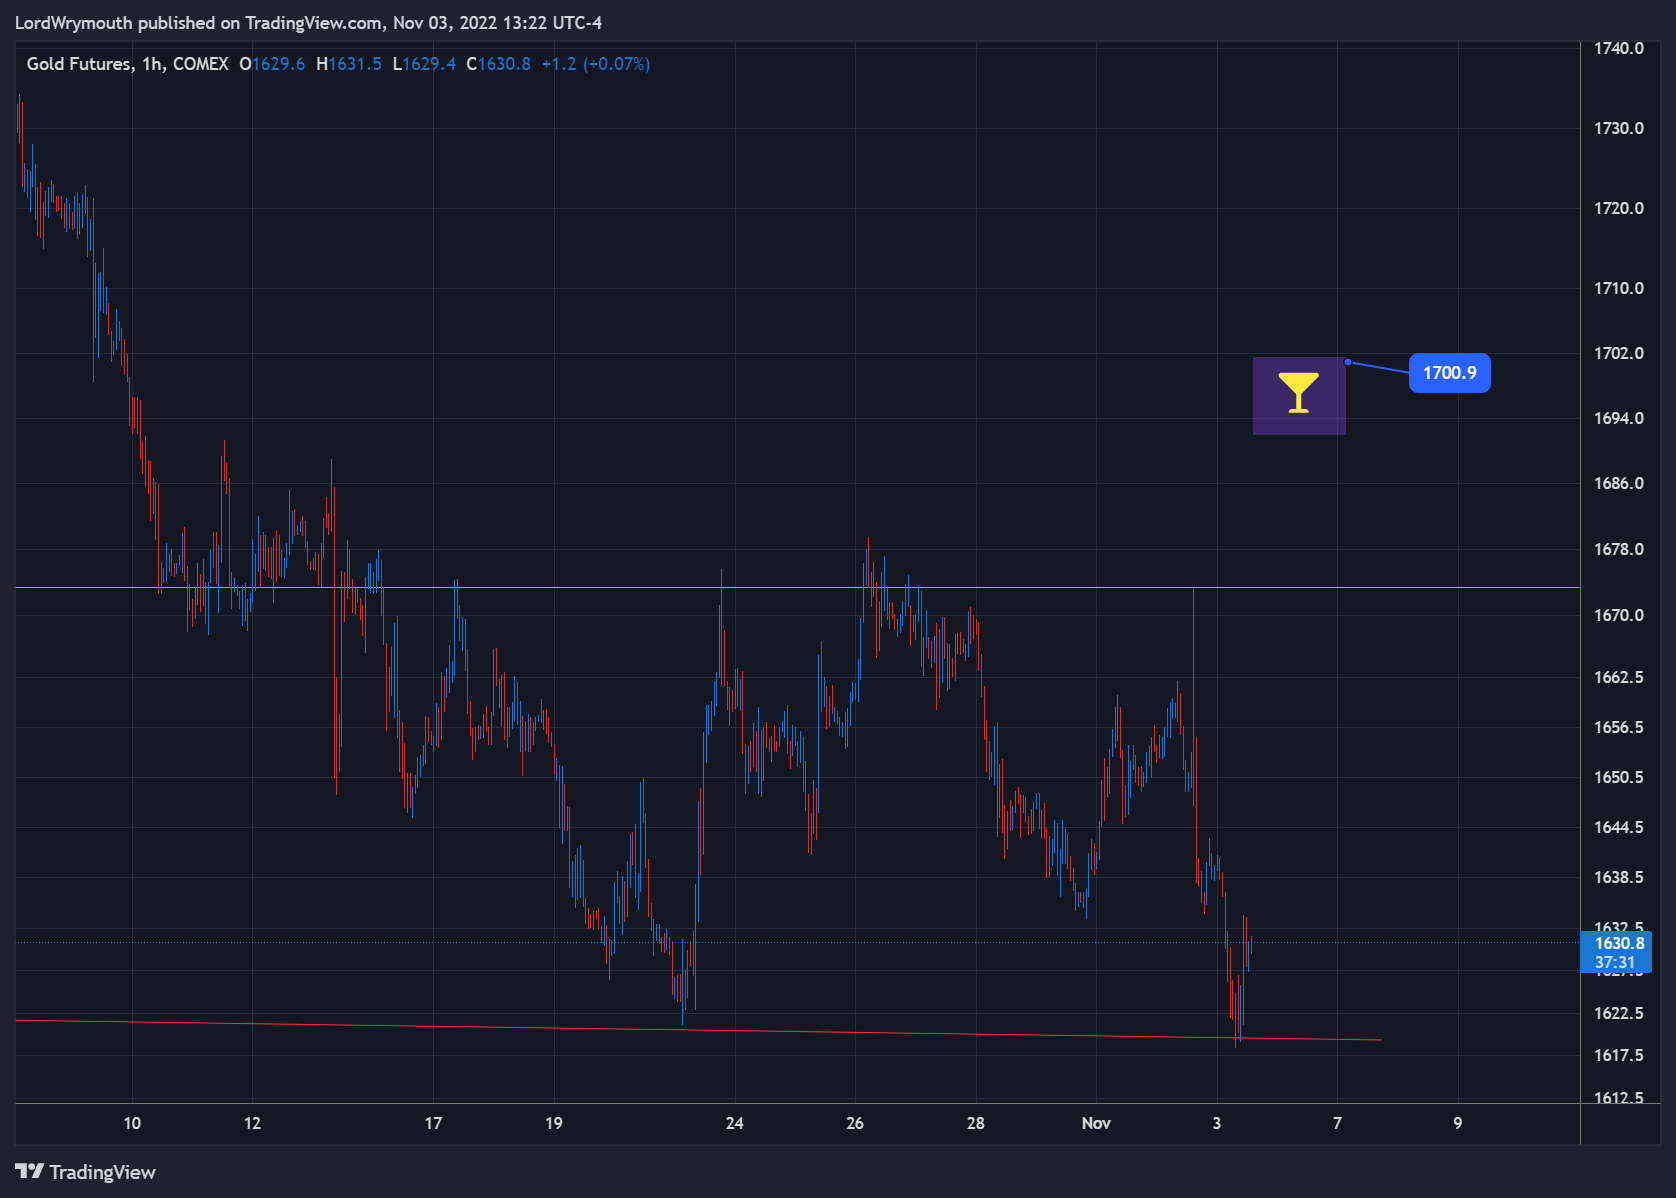
Task: Click the Nov label on time axis
Action: [x=1096, y=1123]
